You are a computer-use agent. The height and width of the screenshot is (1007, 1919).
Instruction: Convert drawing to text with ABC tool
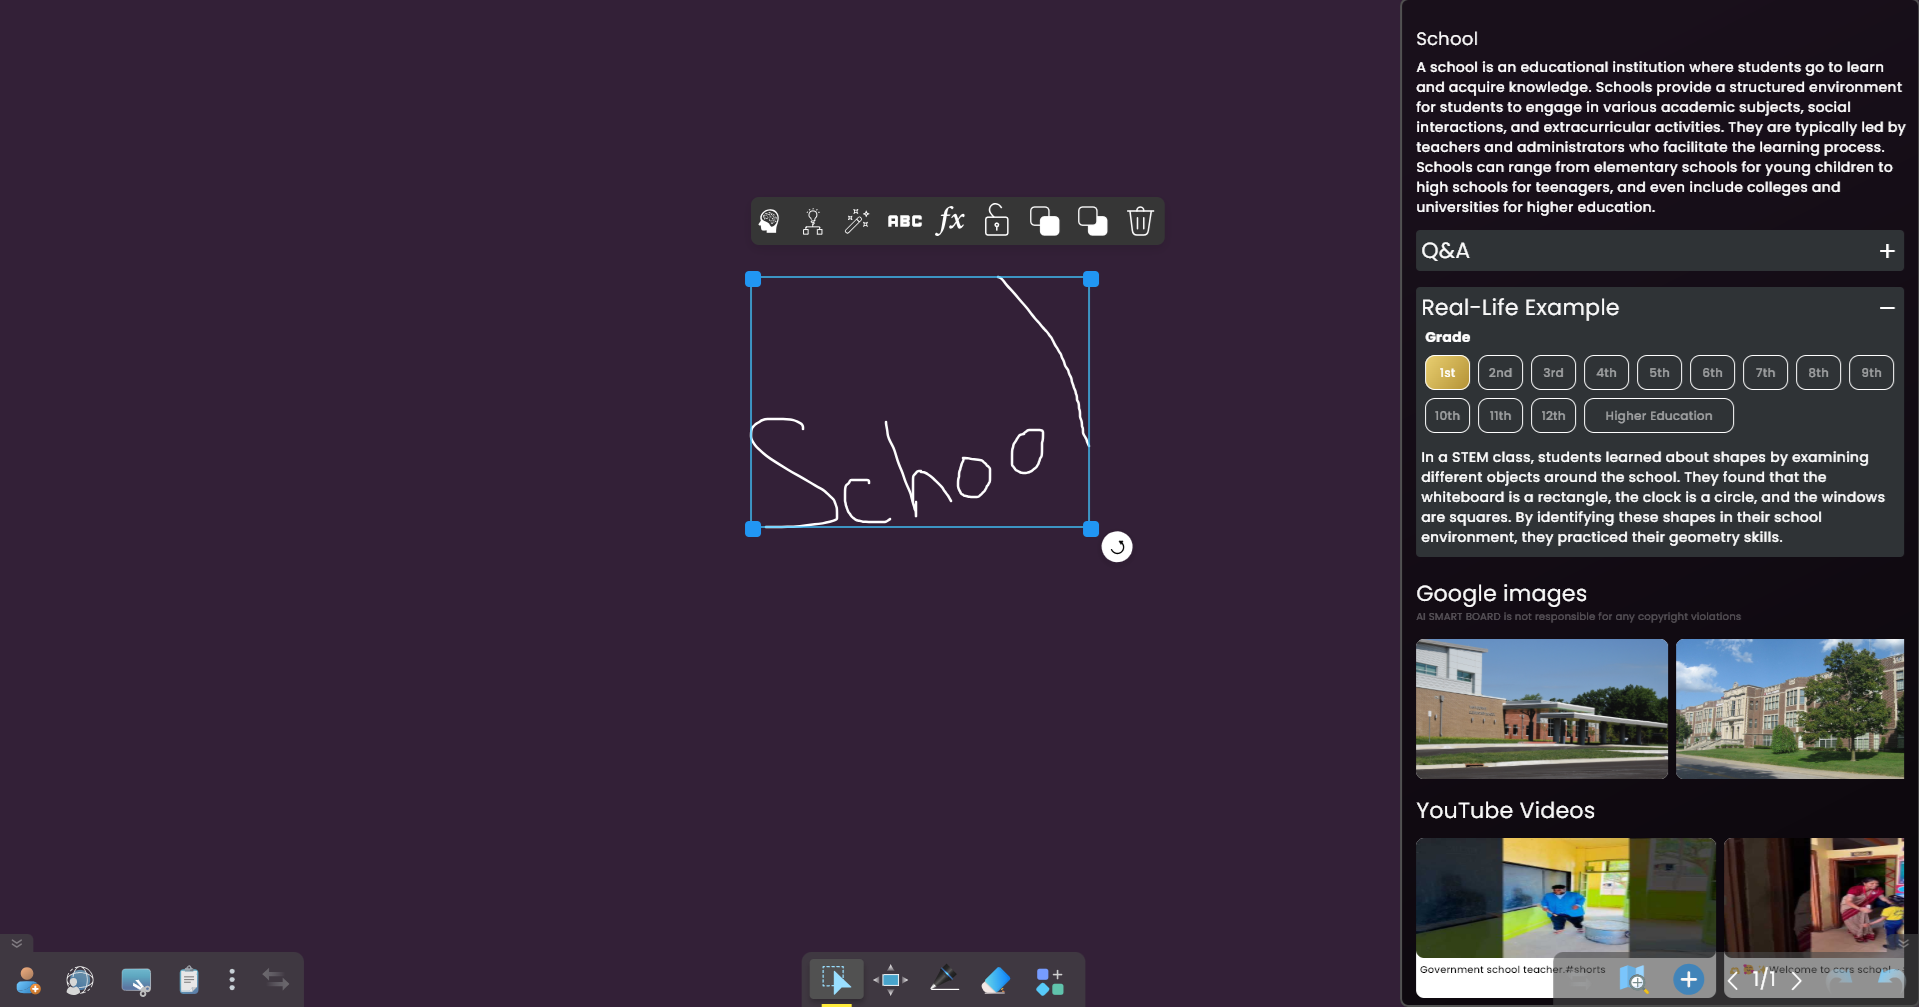click(x=903, y=221)
